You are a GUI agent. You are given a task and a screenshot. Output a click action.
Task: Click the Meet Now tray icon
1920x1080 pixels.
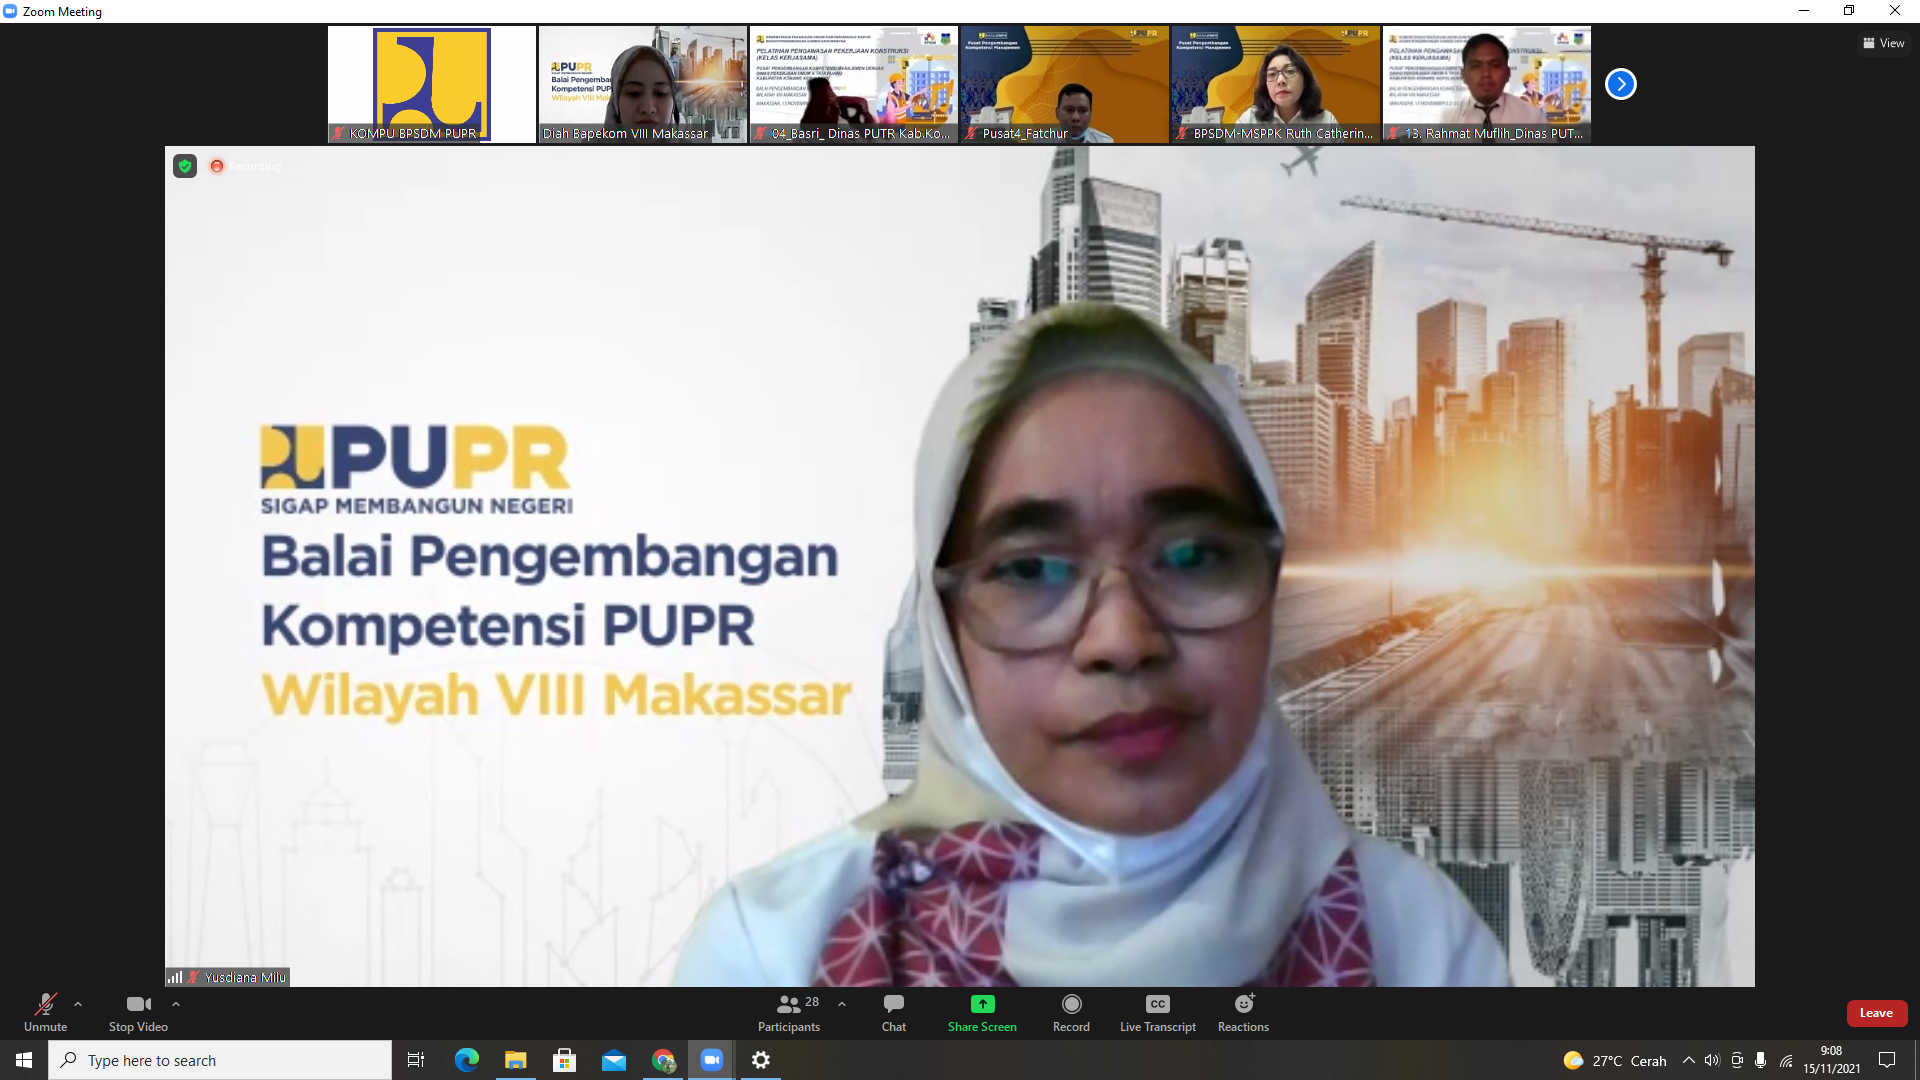point(1737,1060)
